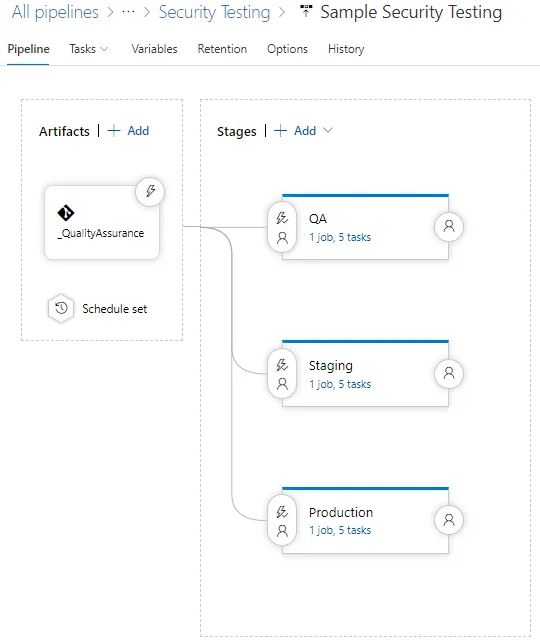Select the Staging stage card
This screenshot has width=540, height=643.
point(365,374)
